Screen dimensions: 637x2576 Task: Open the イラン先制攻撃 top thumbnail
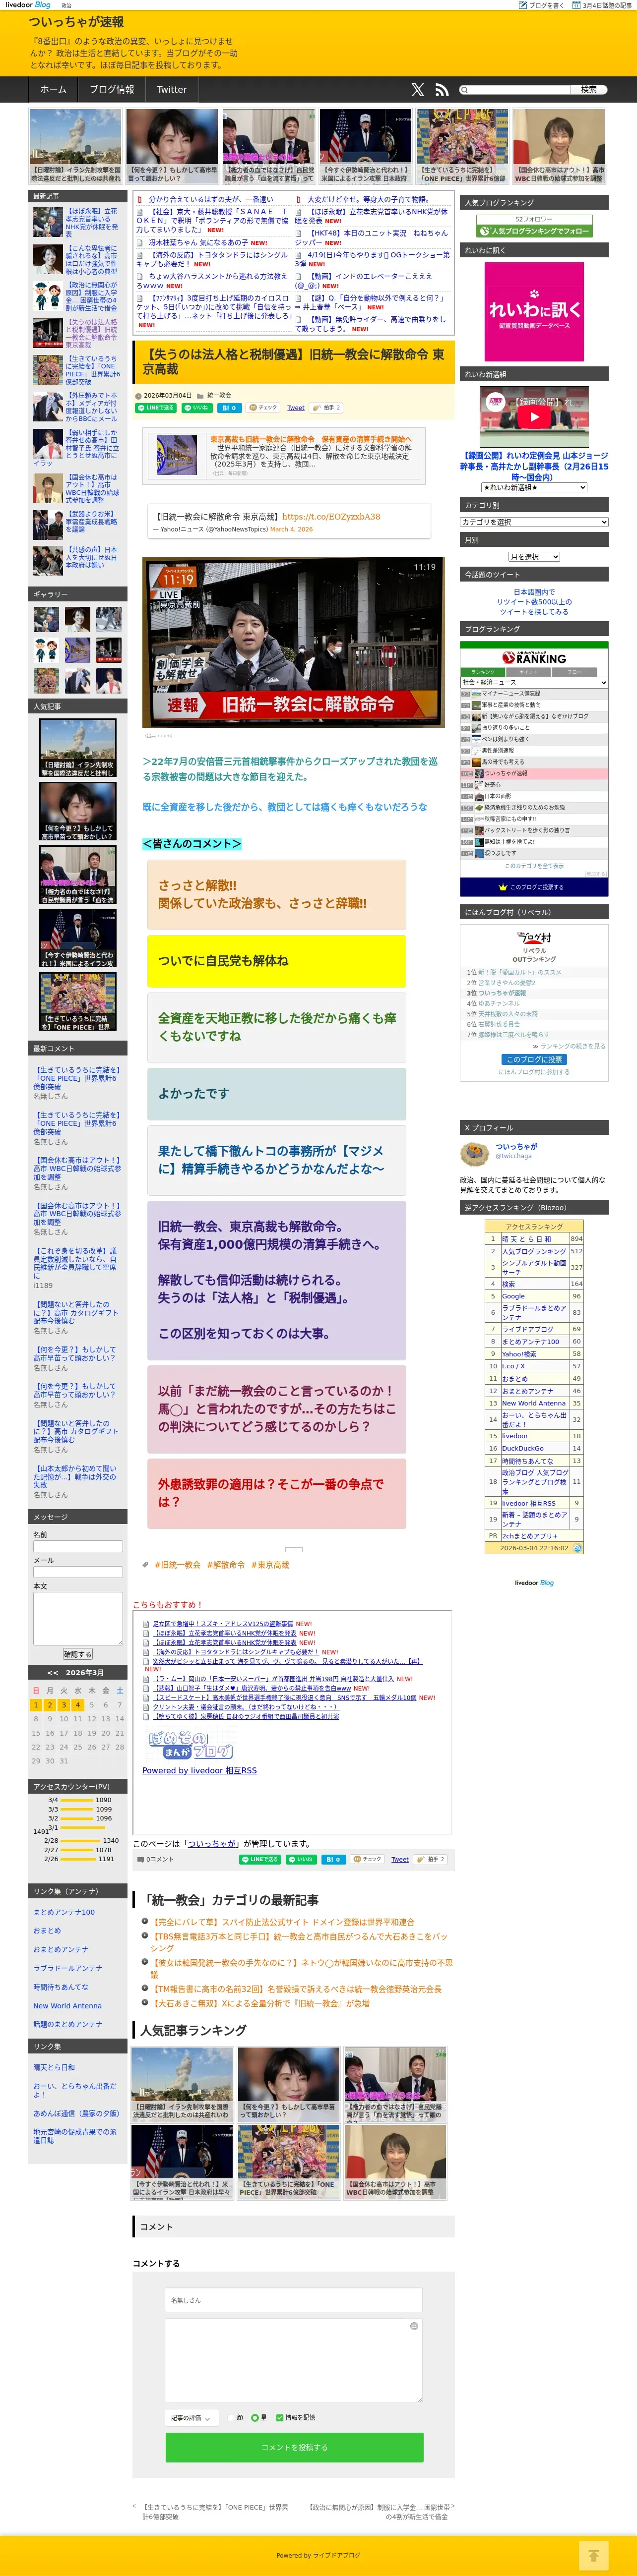(76, 146)
